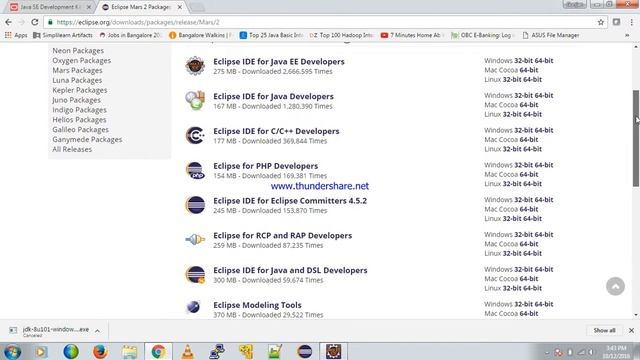Image resolution: width=640 pixels, height=360 pixels.
Task: Expand options for the jdk-8u101 download item
Action: click(x=98, y=331)
